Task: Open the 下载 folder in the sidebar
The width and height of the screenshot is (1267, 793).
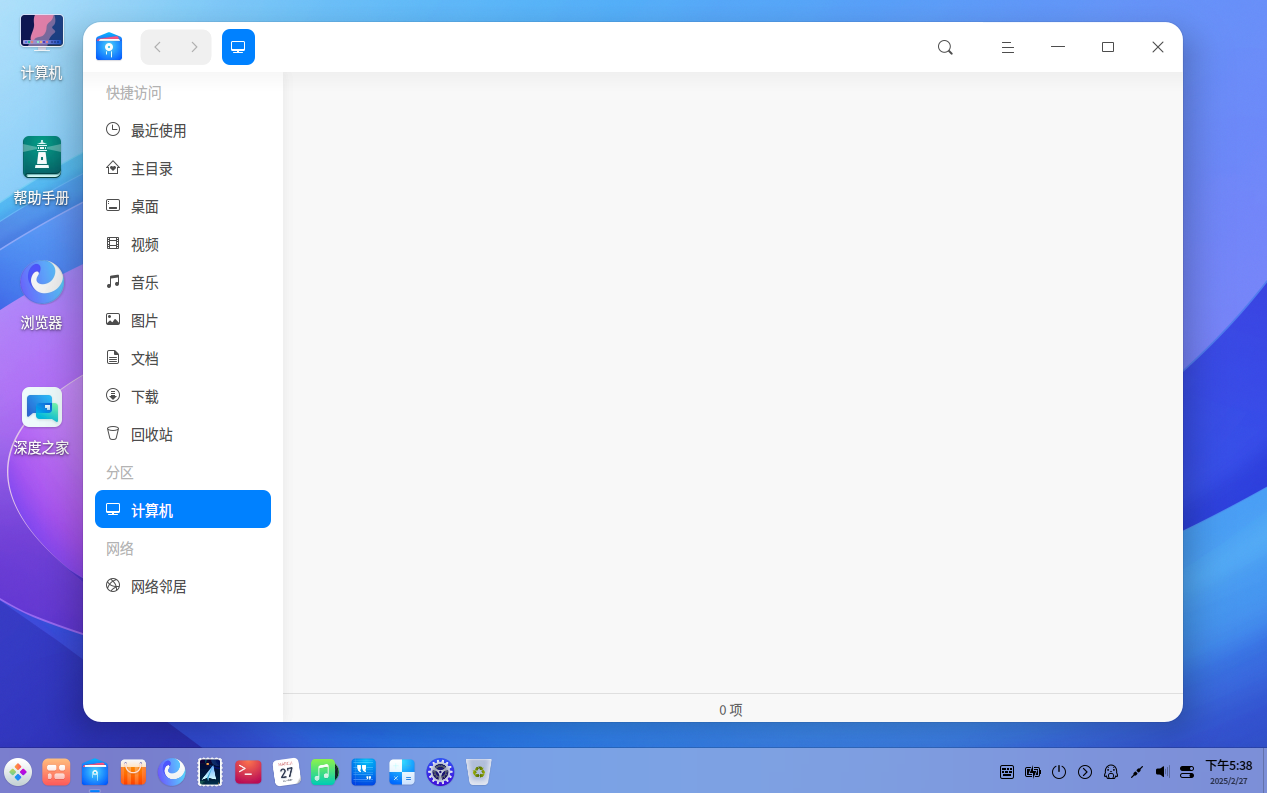Action: [183, 397]
